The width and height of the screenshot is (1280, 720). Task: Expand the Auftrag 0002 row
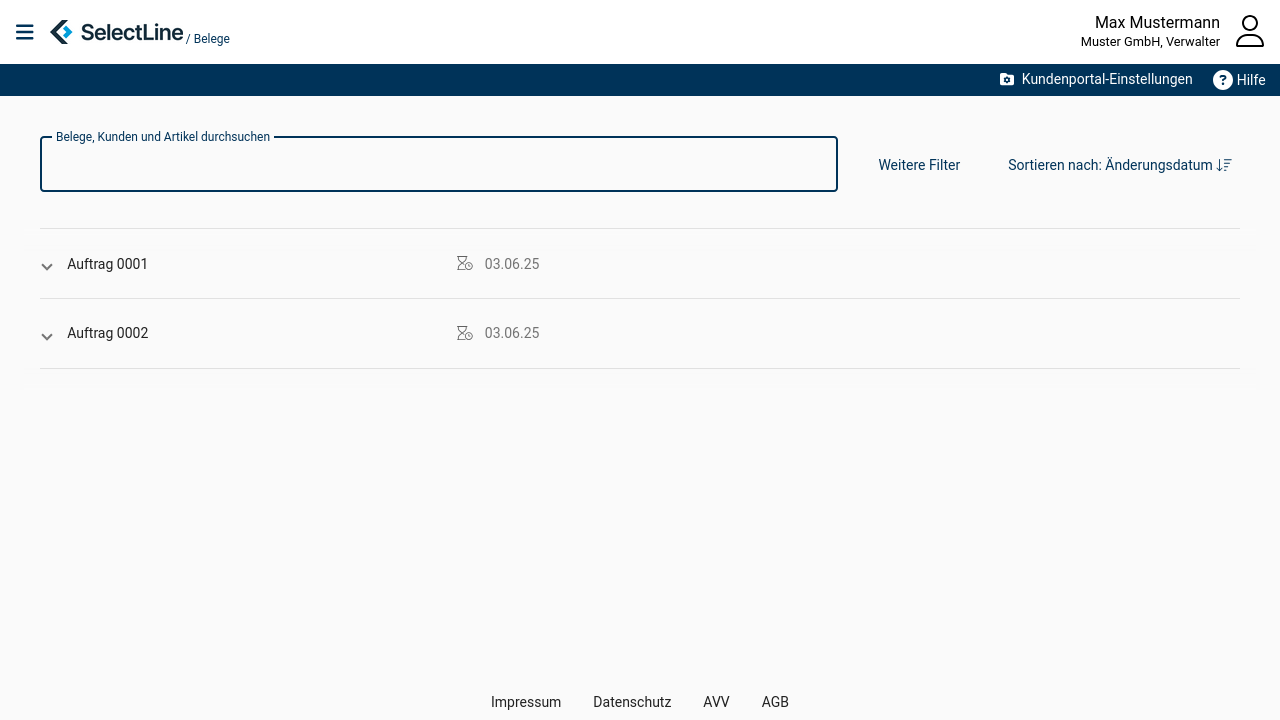tap(47, 336)
